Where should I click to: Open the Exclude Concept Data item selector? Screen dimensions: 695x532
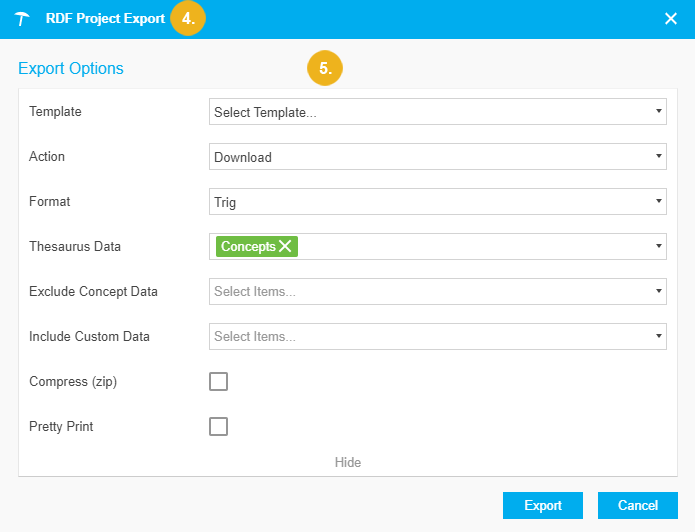438,292
